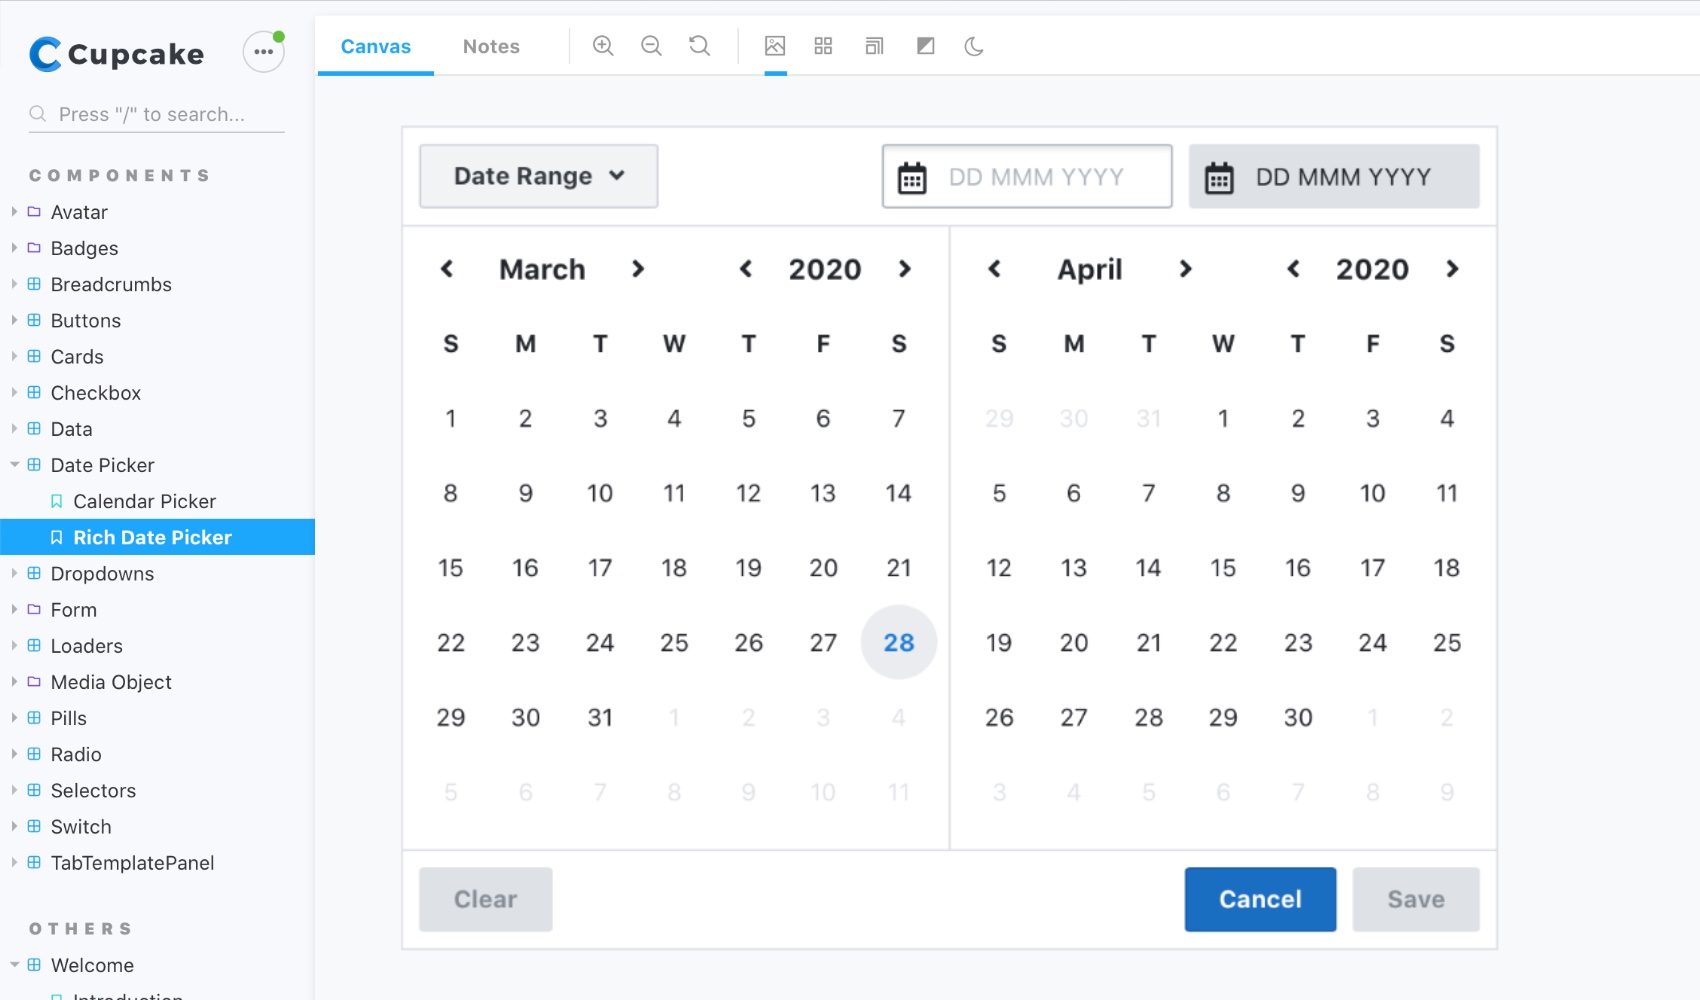Toggle the contrast background icon
1700x1000 pixels.
(x=925, y=46)
